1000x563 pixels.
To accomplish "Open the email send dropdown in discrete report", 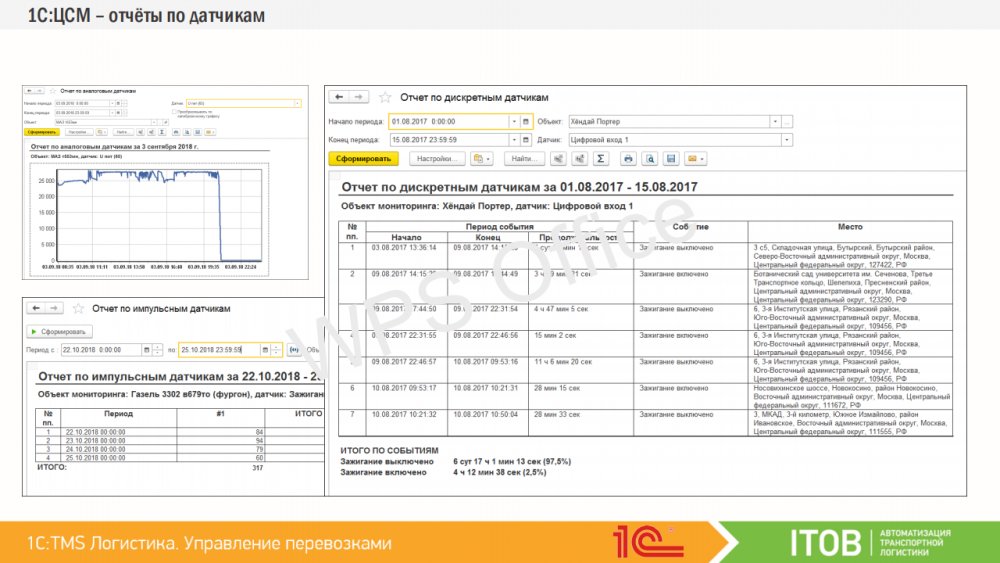I will tap(696, 159).
